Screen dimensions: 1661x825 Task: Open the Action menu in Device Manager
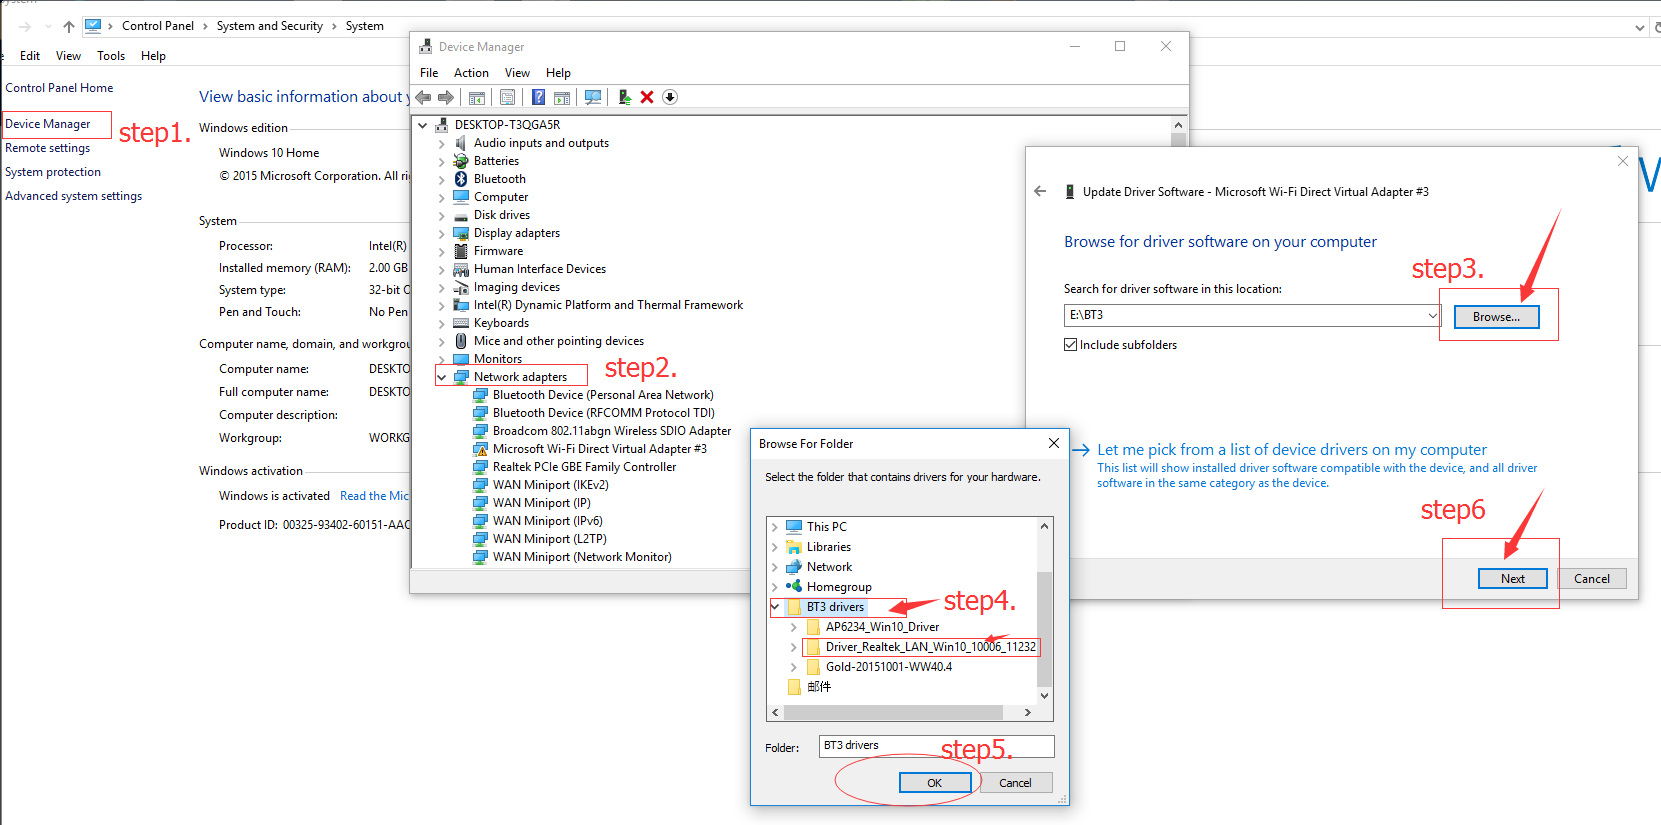pos(471,73)
